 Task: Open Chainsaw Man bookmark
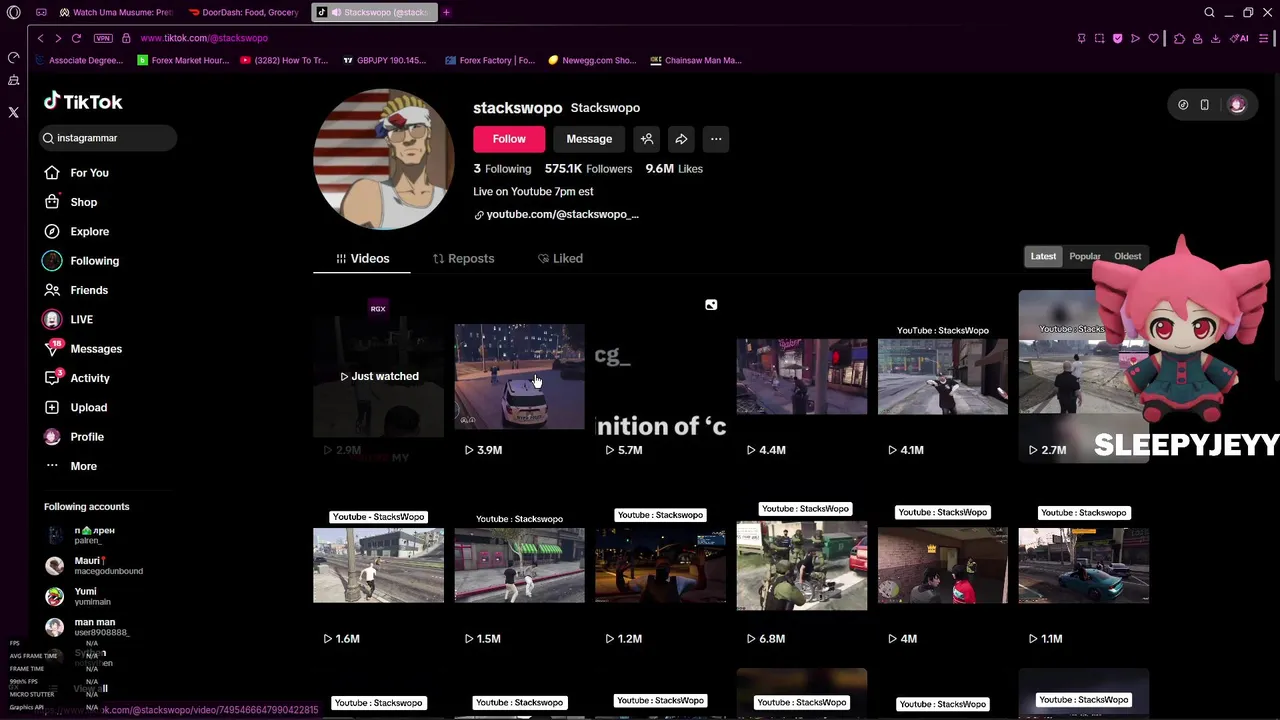tap(696, 60)
